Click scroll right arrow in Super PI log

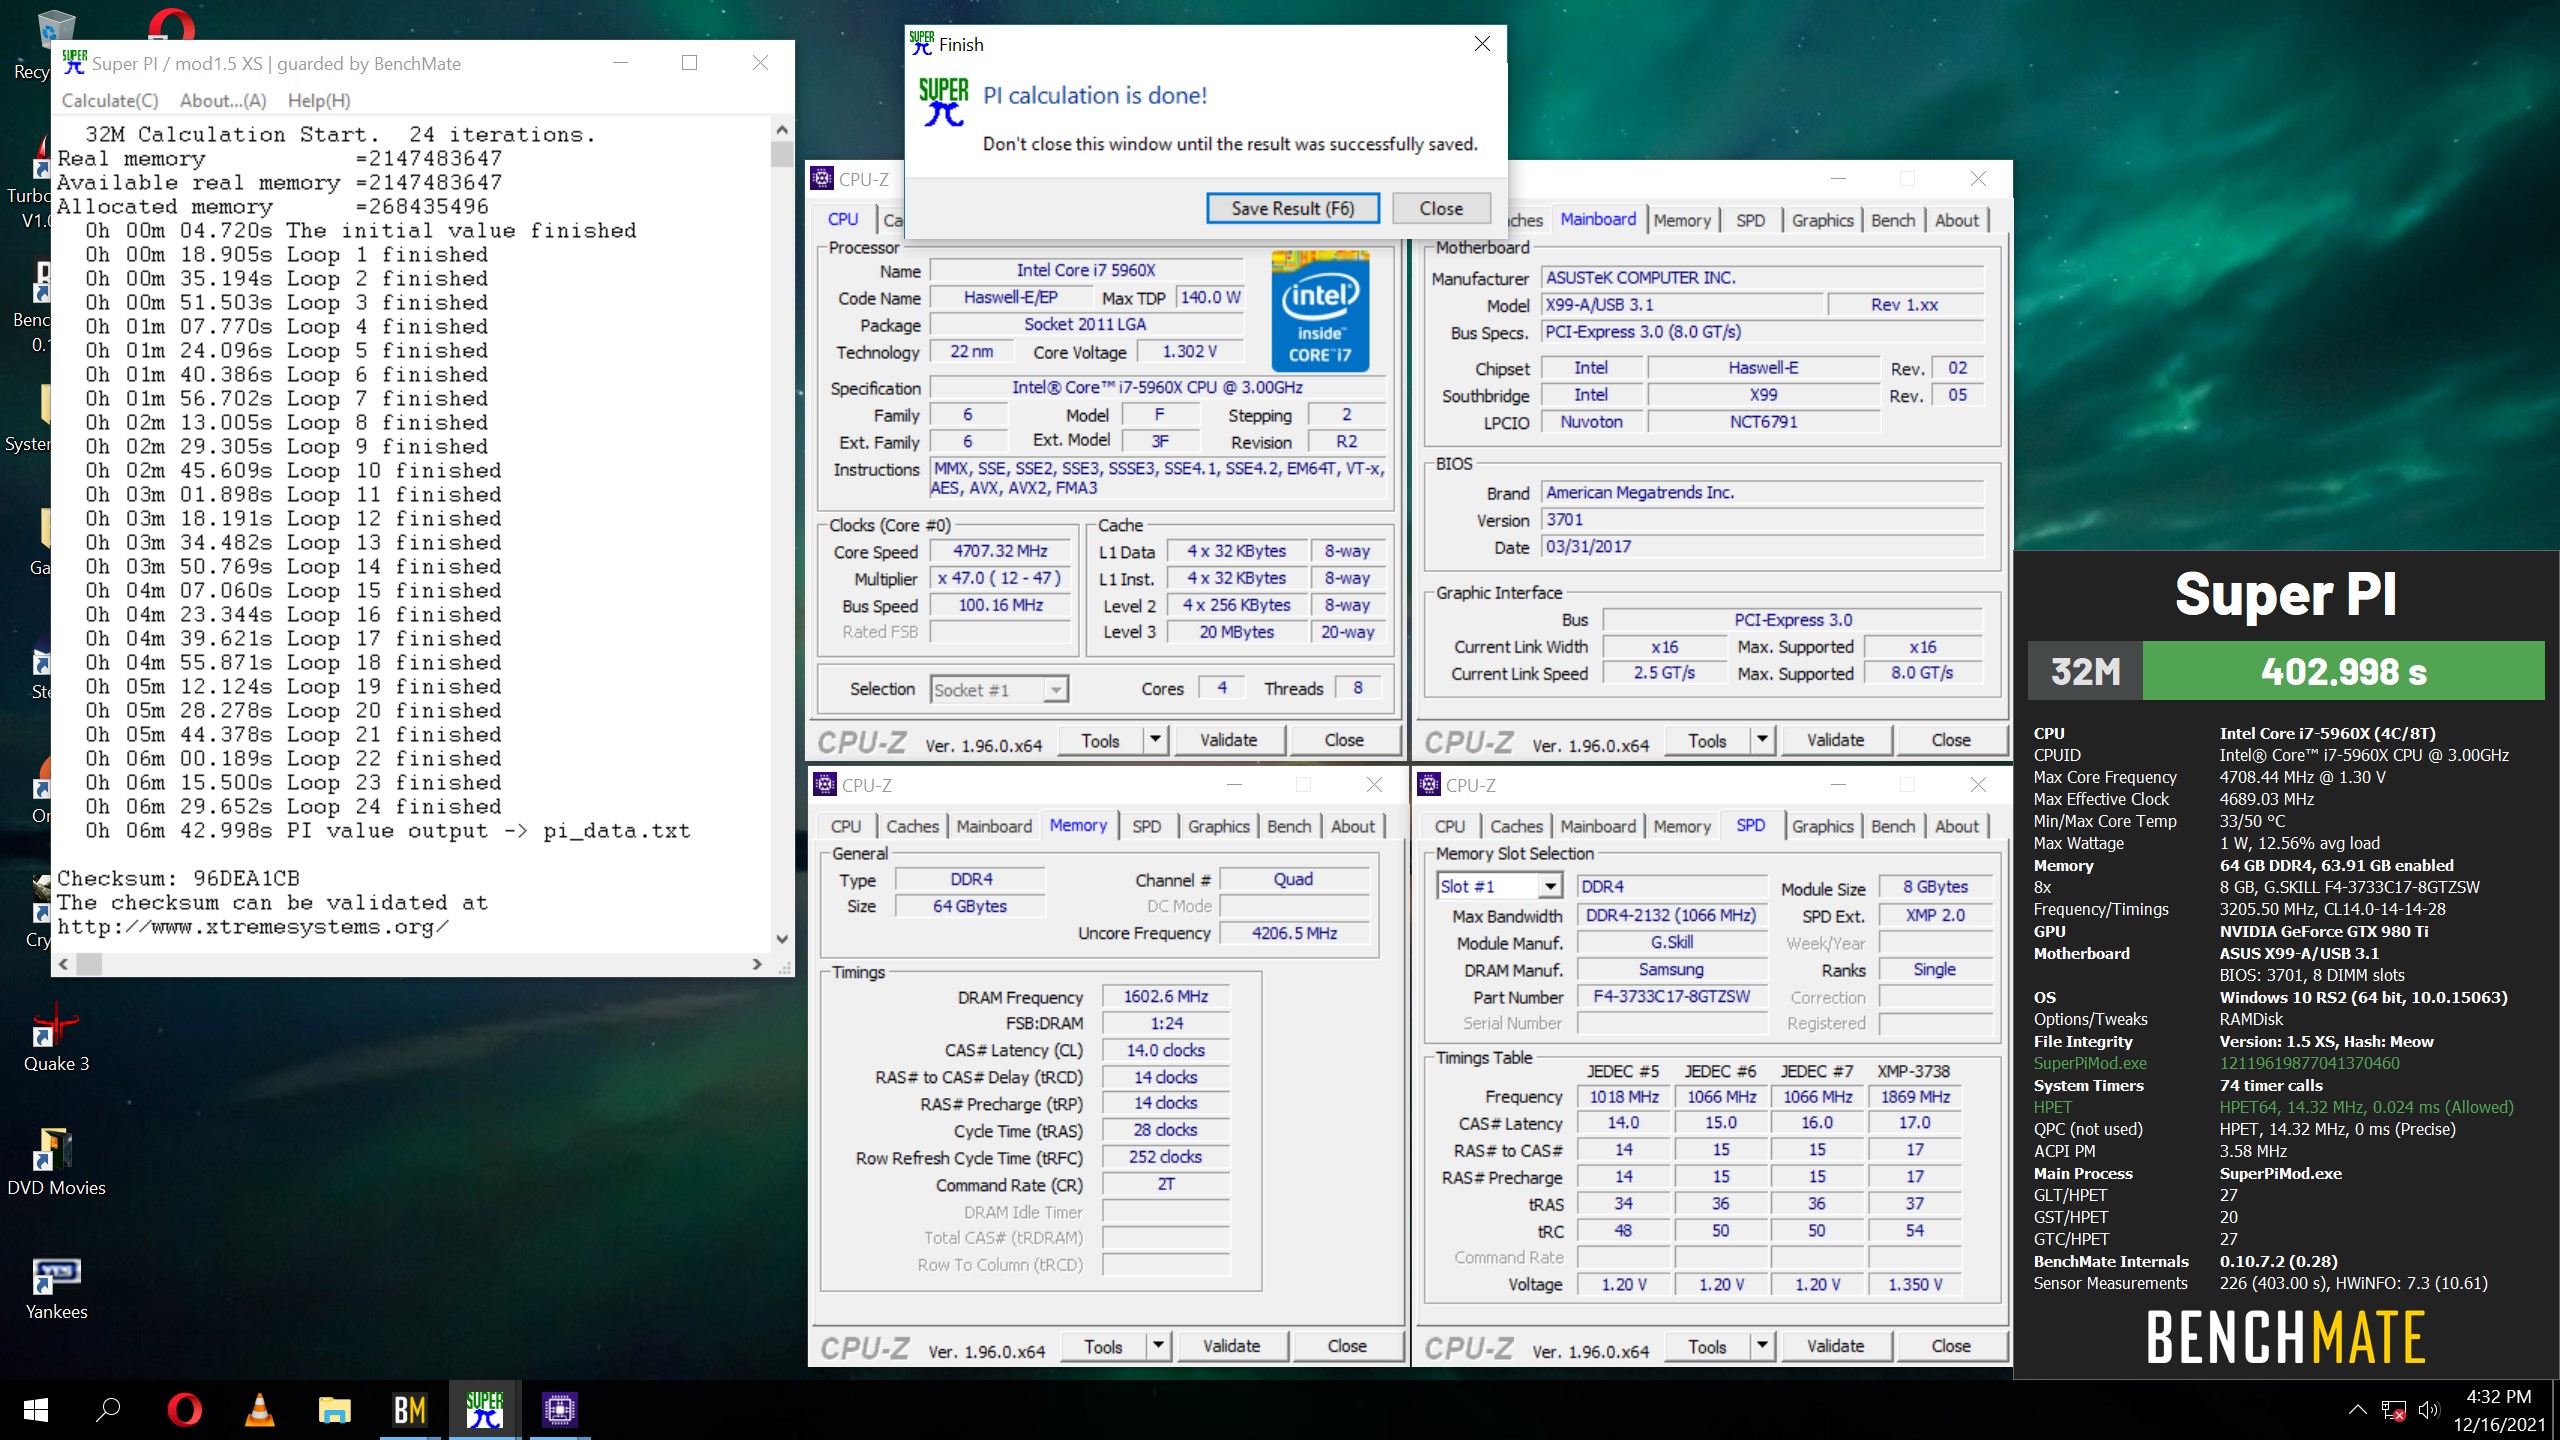pyautogui.click(x=757, y=964)
